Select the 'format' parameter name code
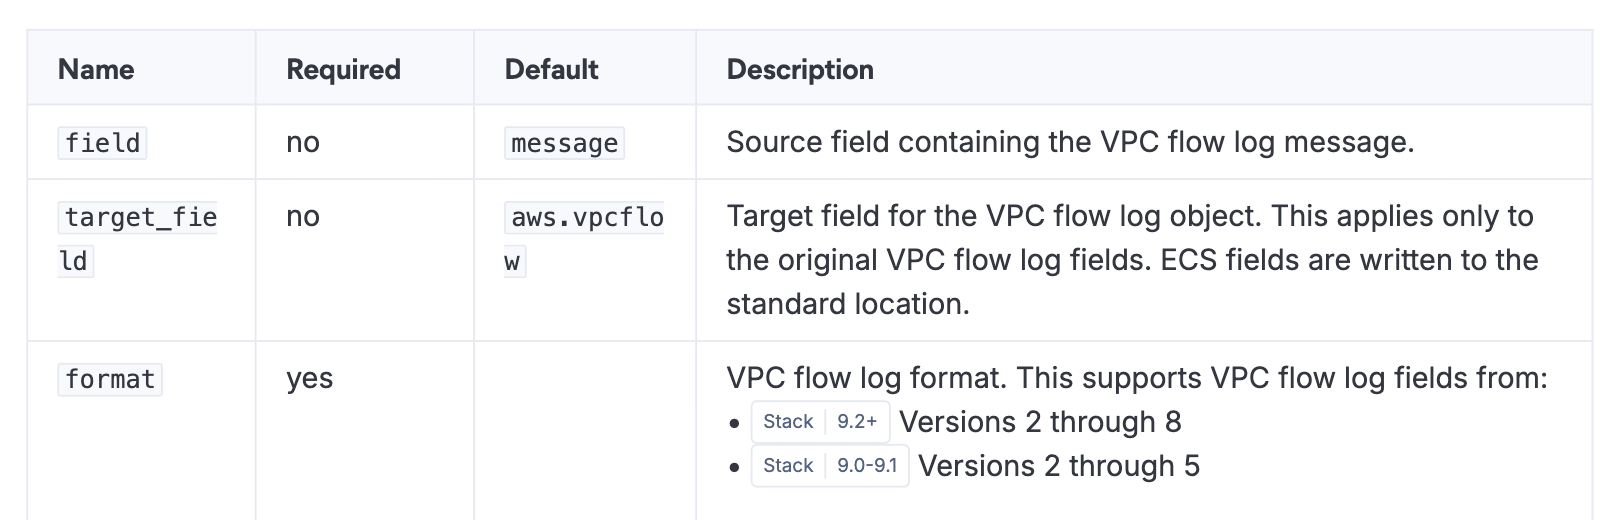The image size is (1618, 520). (x=110, y=379)
